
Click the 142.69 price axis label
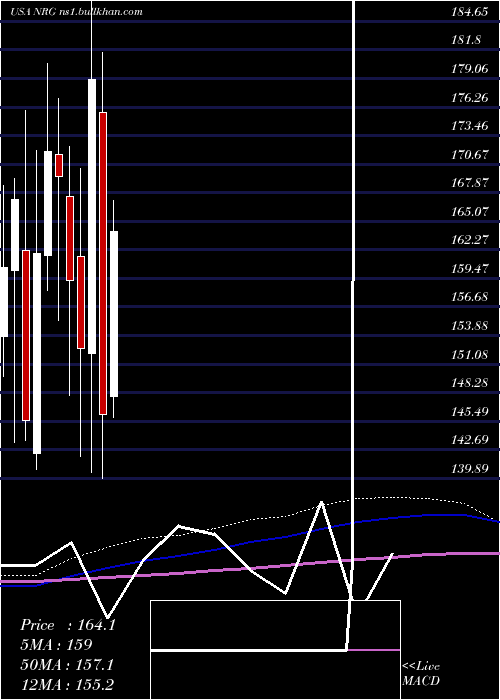[x=469, y=440]
